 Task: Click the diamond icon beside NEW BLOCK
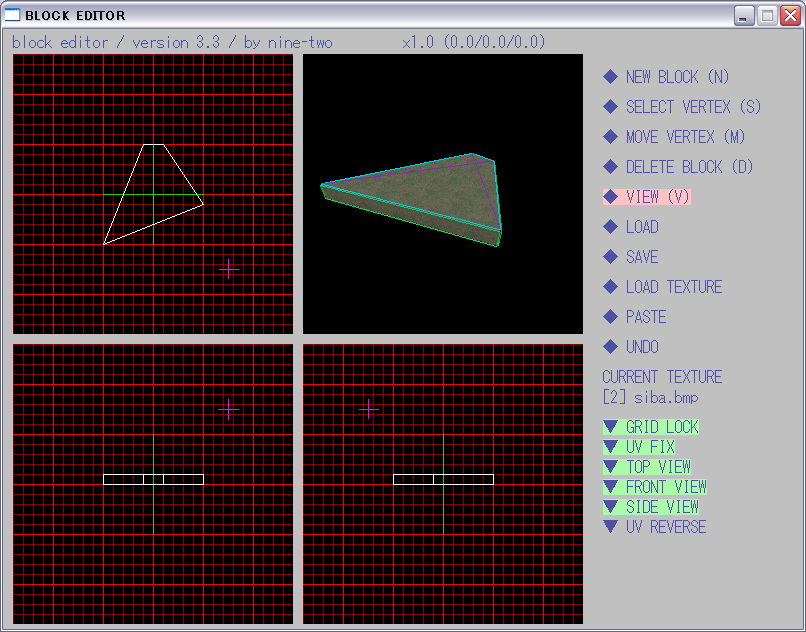[x=610, y=77]
